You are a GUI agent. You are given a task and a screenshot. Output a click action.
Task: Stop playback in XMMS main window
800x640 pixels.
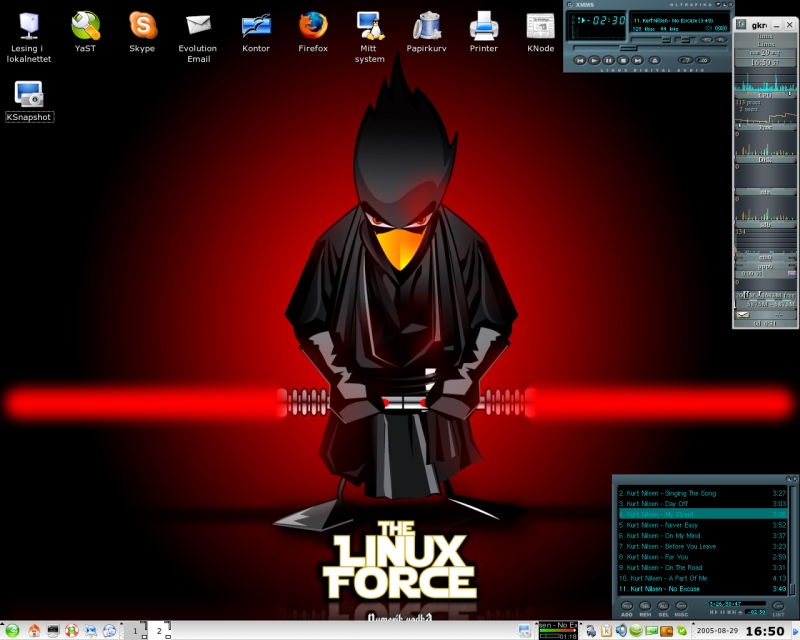click(x=622, y=60)
